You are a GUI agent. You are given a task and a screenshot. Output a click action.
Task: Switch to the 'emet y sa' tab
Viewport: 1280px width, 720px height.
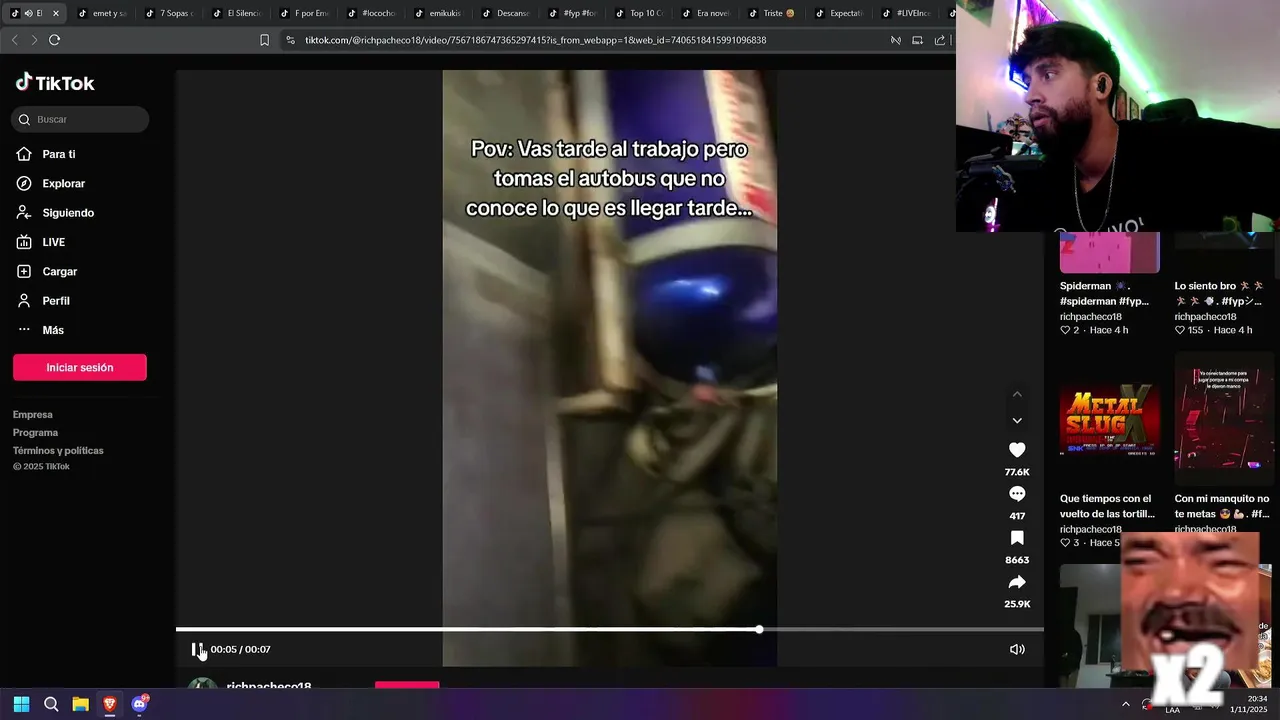point(102,13)
